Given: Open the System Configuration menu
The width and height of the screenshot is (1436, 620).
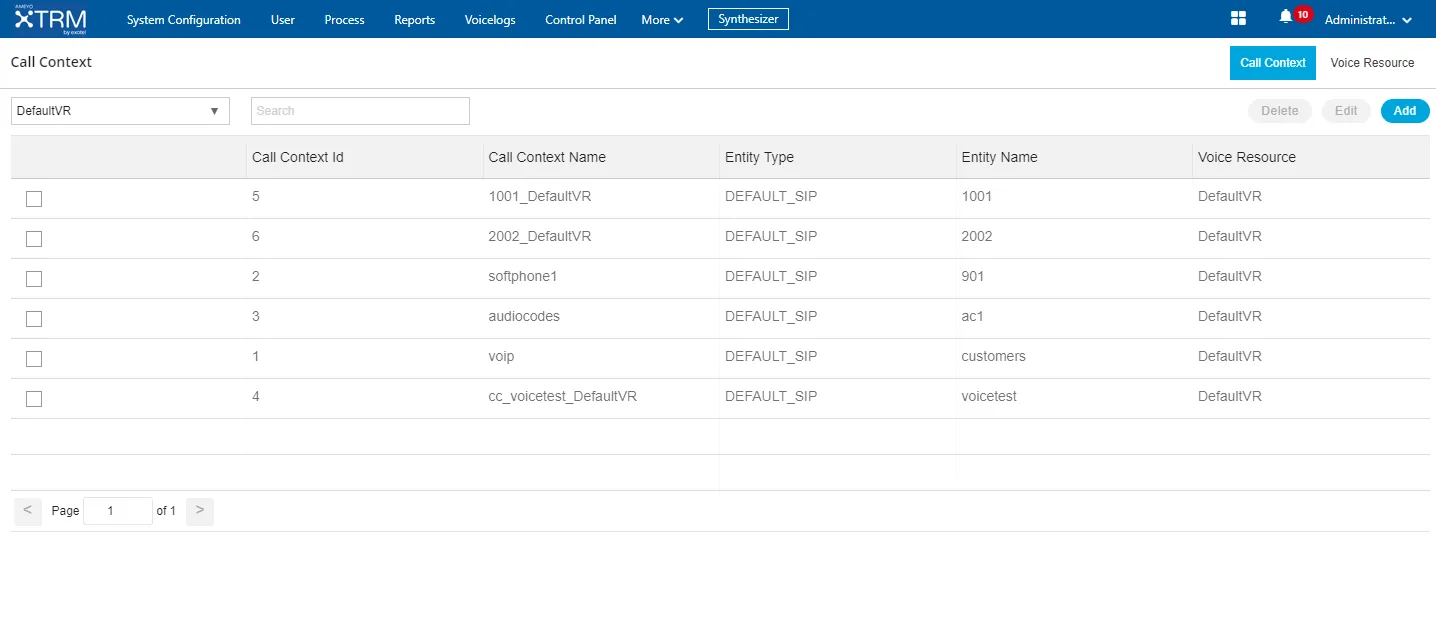Looking at the screenshot, I should click(x=184, y=20).
